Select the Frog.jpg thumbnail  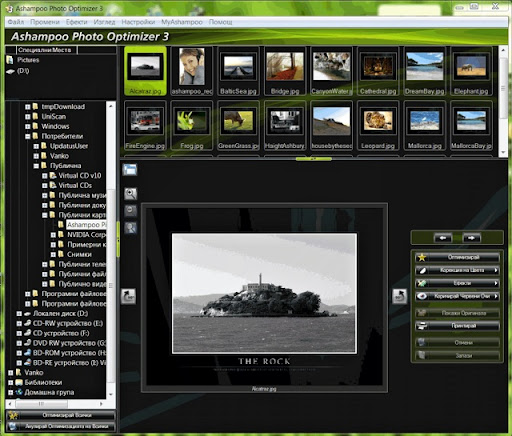coord(192,125)
